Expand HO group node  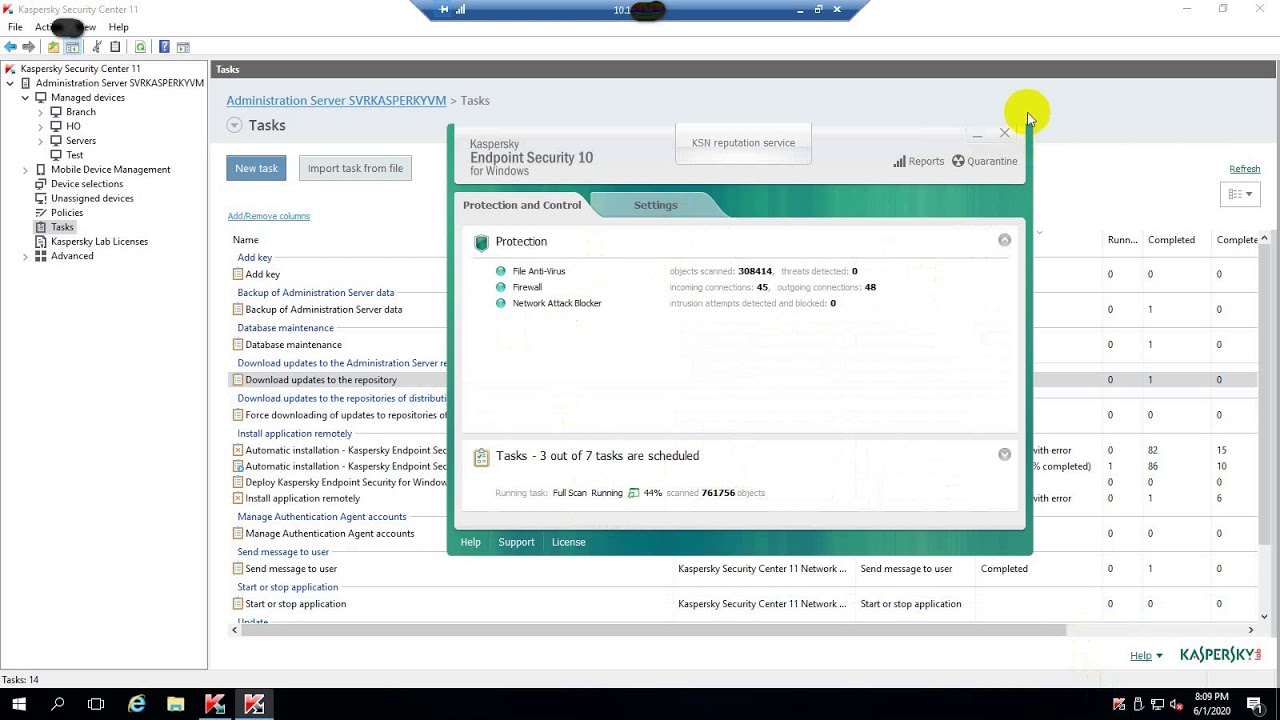click(x=41, y=127)
